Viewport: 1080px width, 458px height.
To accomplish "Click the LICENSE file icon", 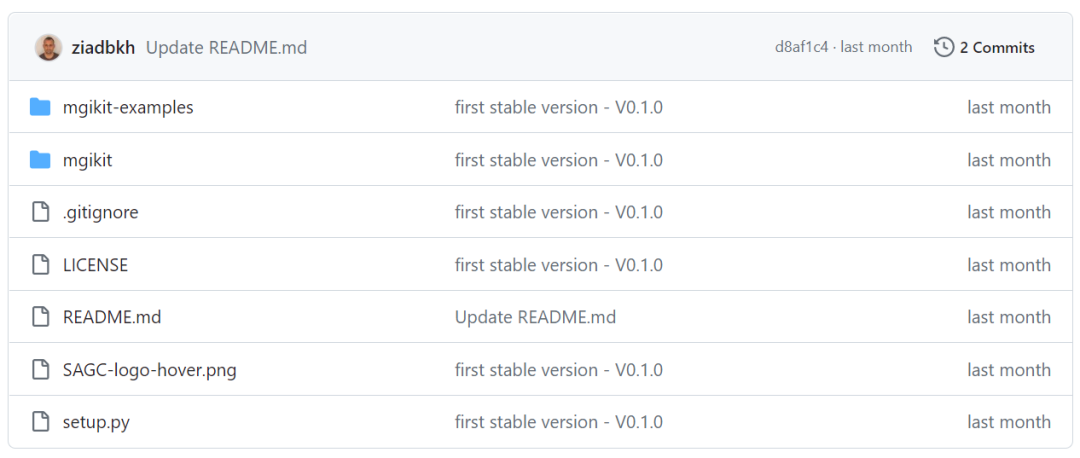I will pos(40,265).
